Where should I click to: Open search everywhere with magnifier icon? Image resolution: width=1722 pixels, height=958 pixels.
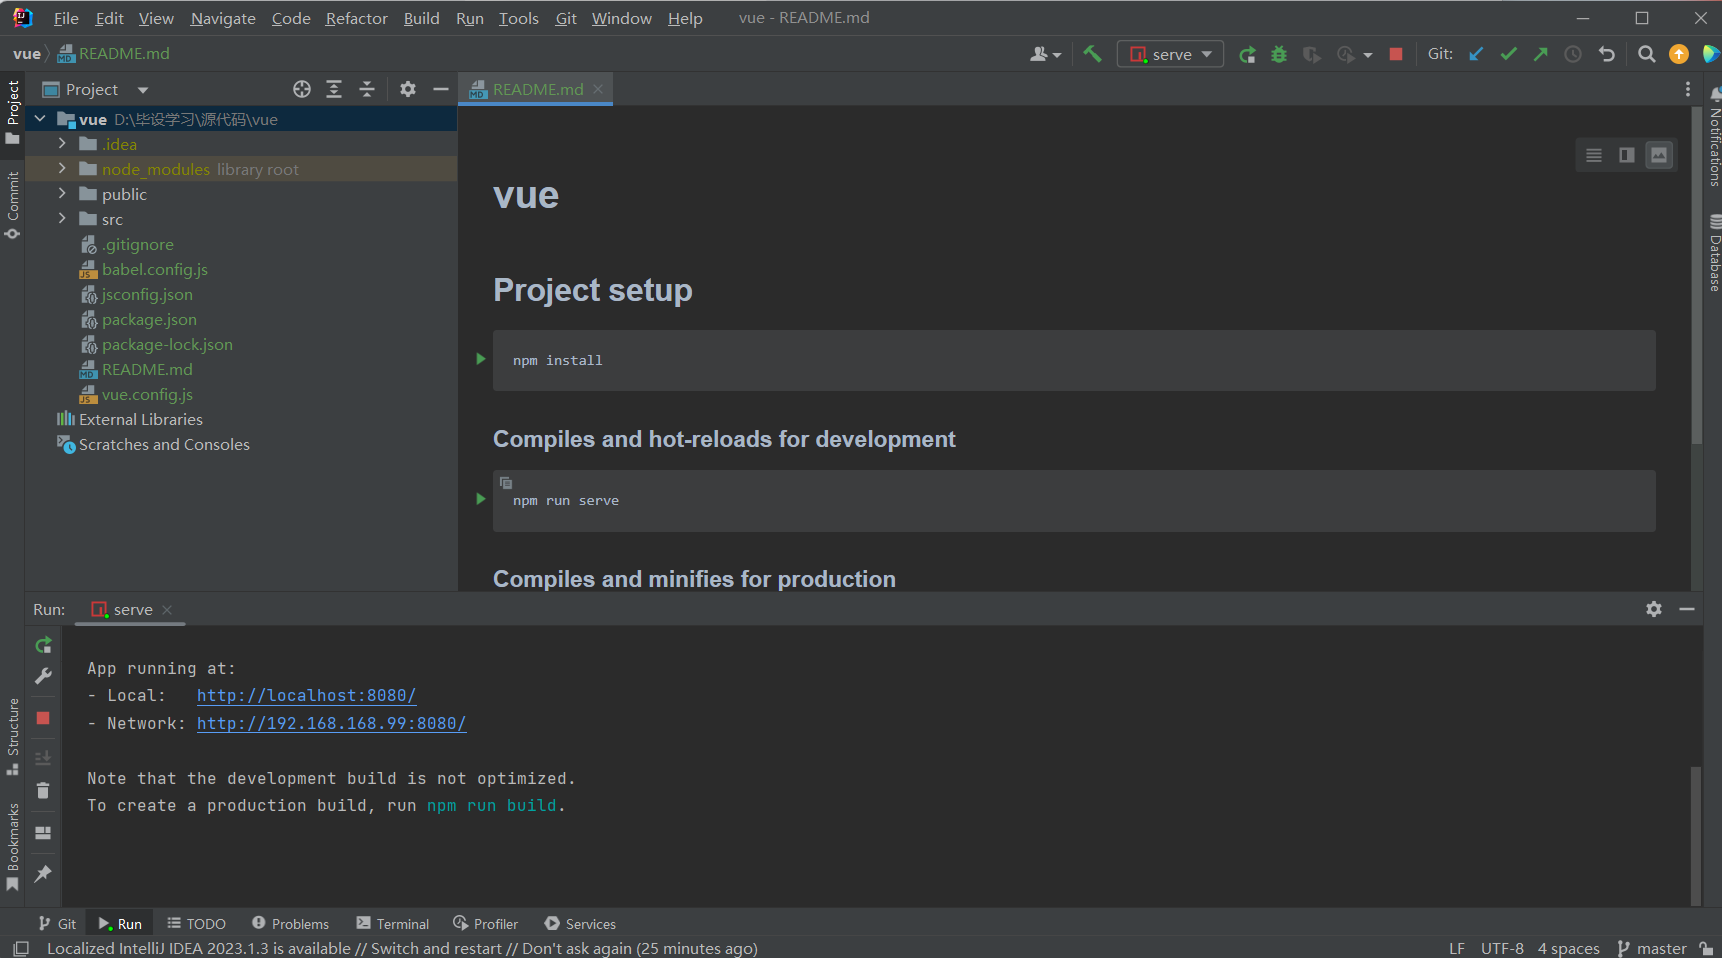coord(1647,53)
